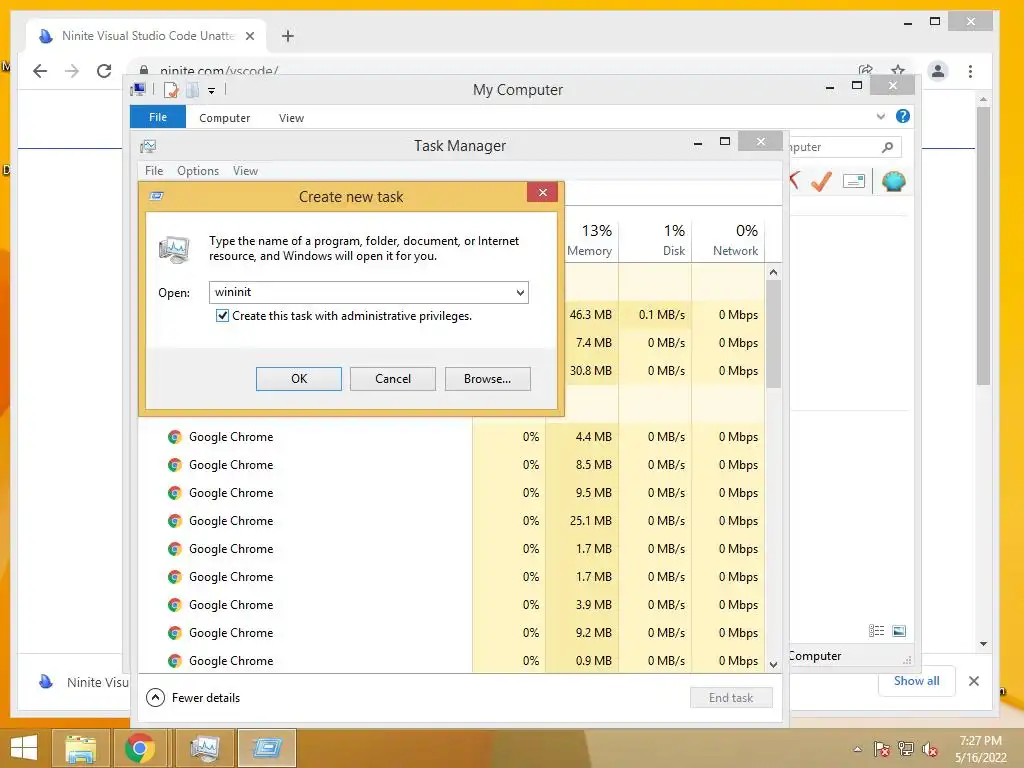Click the 46.3 MB memory cell
Image resolution: width=1024 pixels, height=768 pixels.
tap(590, 315)
